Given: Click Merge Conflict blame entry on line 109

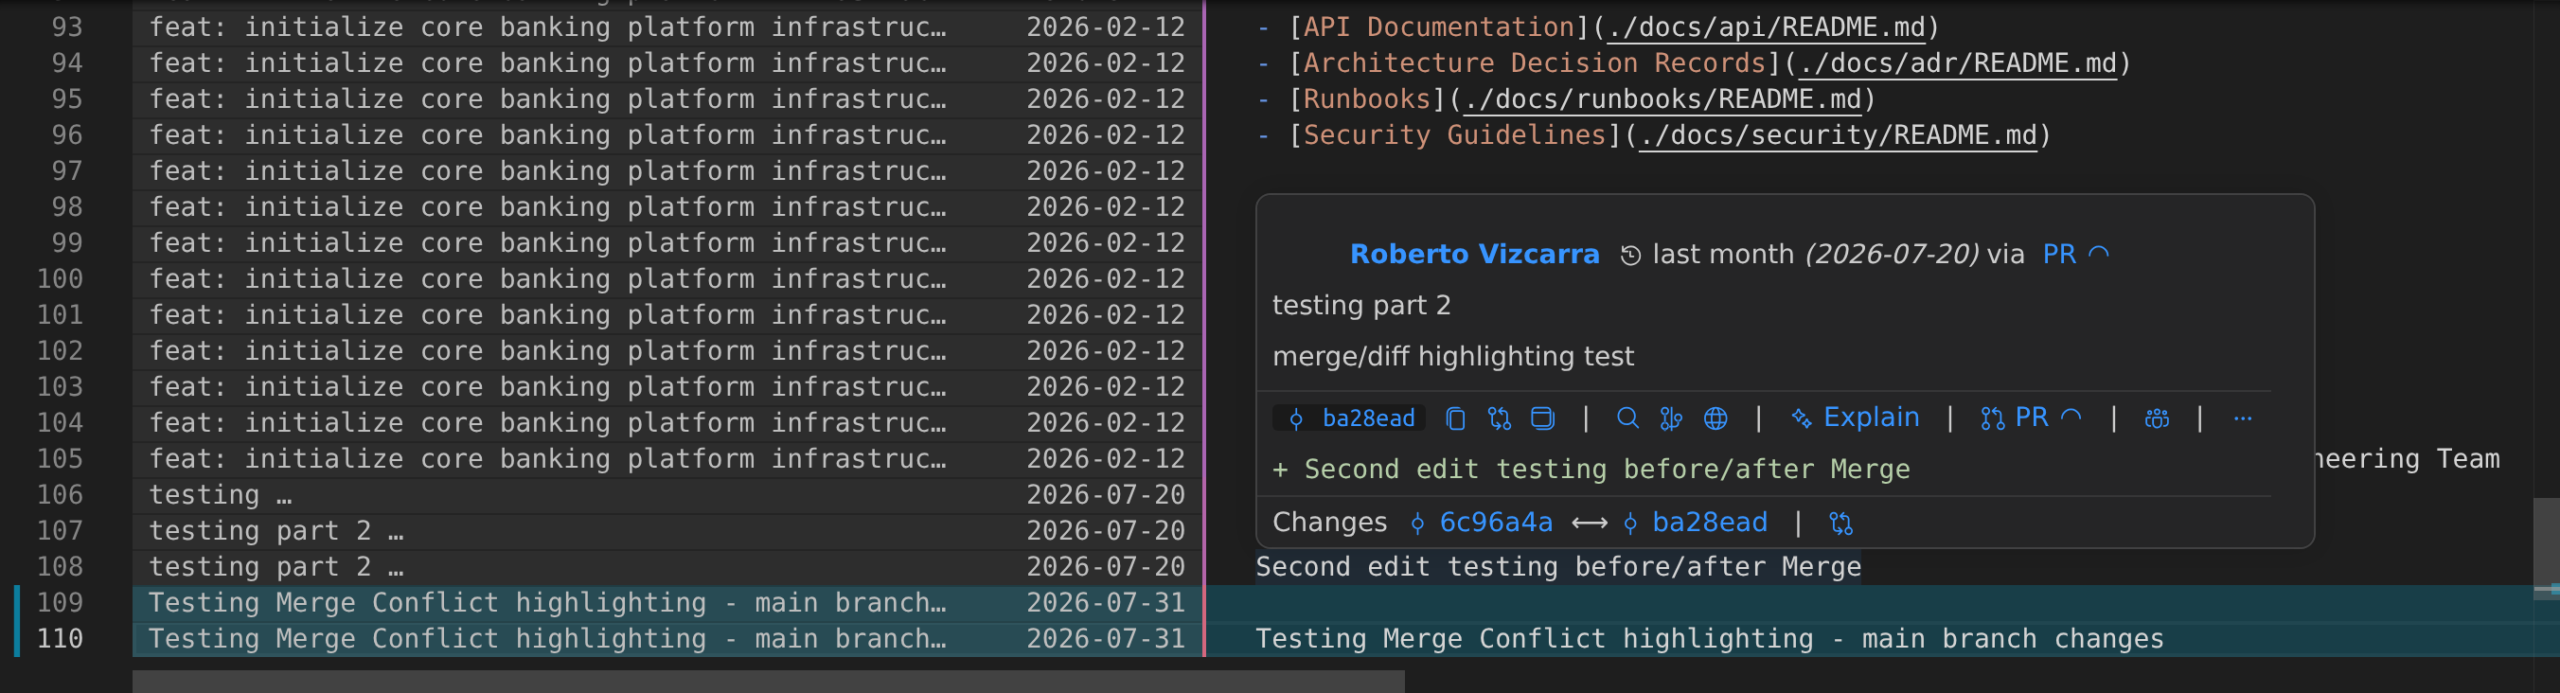Looking at the screenshot, I should [x=668, y=603].
